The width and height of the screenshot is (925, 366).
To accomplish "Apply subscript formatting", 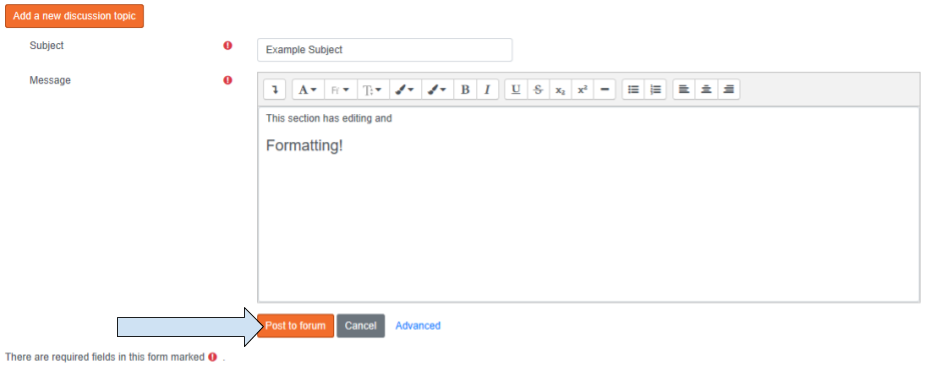I will 560,90.
